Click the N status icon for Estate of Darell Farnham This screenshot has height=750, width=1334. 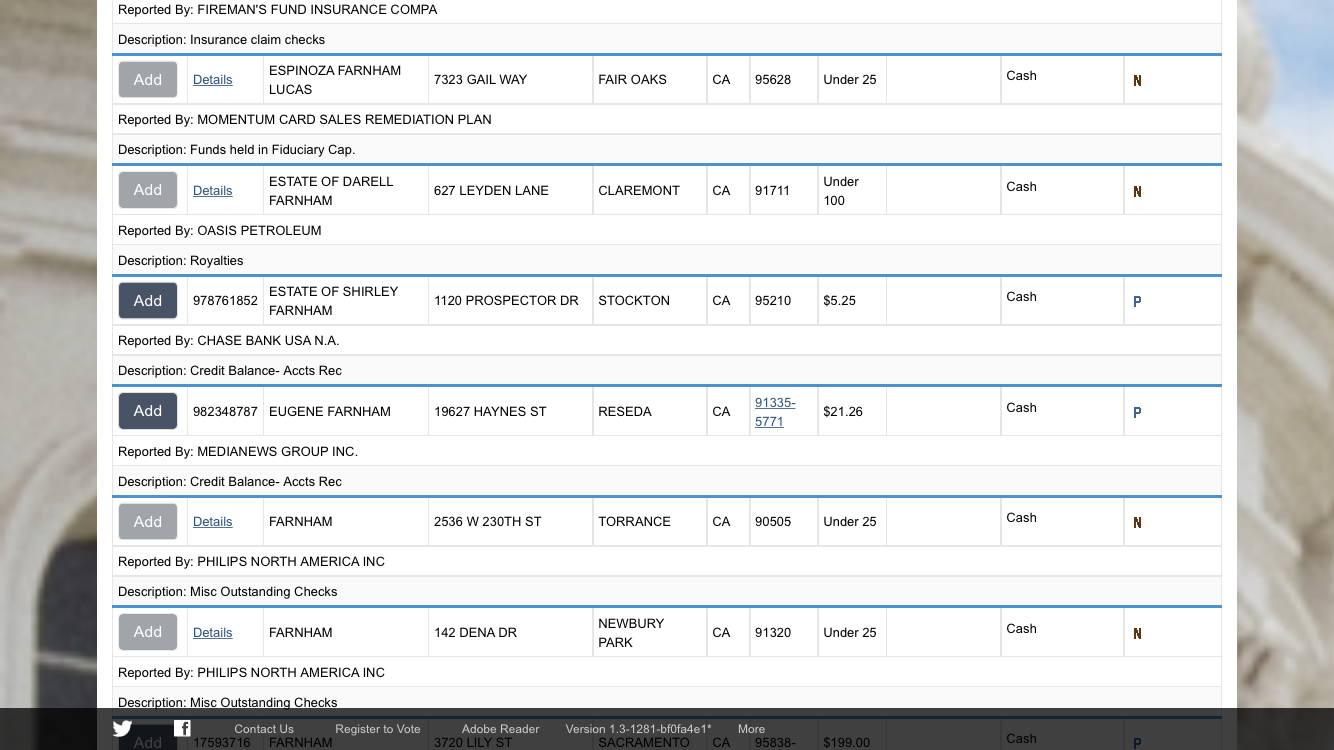(1137, 192)
